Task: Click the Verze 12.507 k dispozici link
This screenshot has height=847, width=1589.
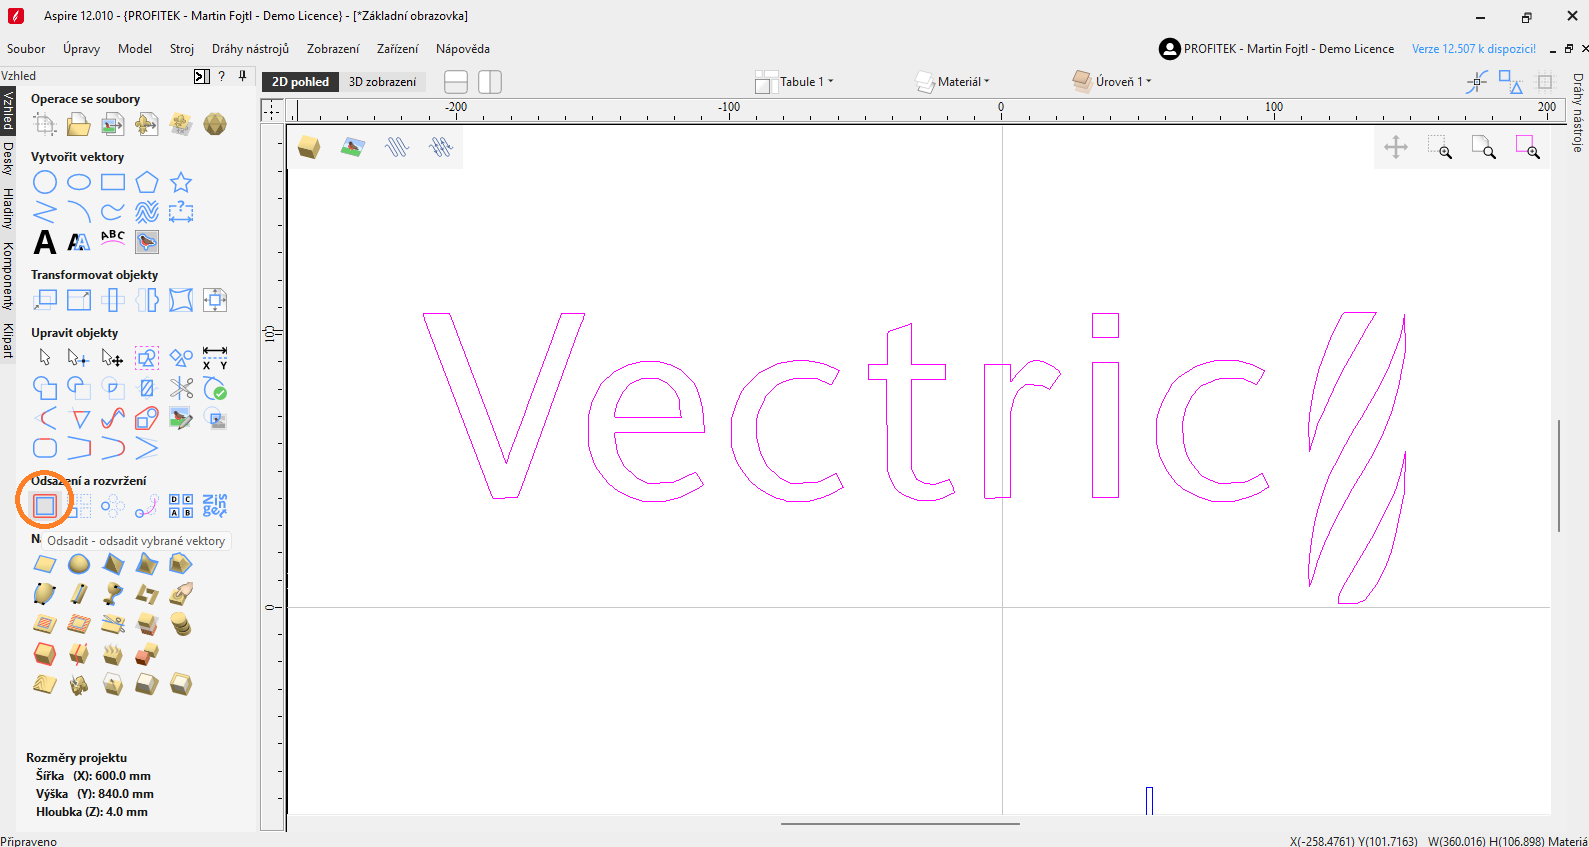Action: click(x=1473, y=49)
